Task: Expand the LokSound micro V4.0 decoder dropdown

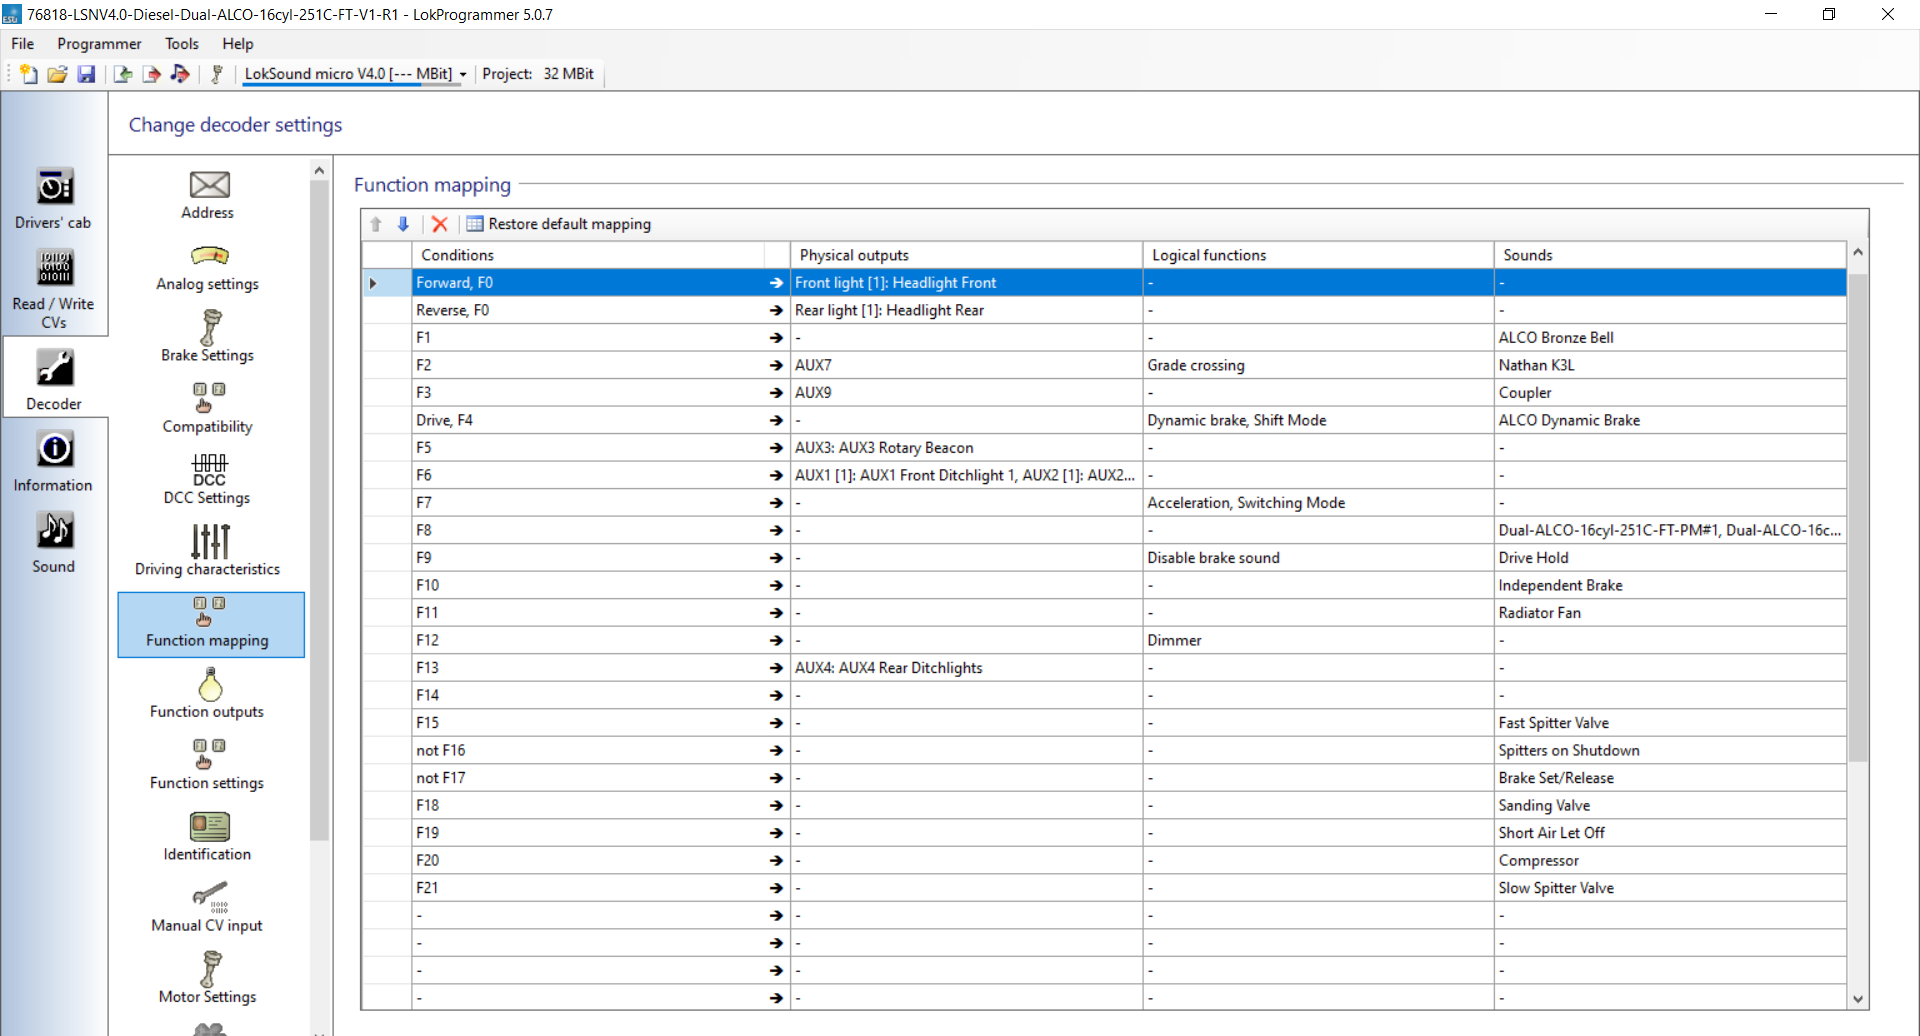Action: pyautogui.click(x=463, y=74)
